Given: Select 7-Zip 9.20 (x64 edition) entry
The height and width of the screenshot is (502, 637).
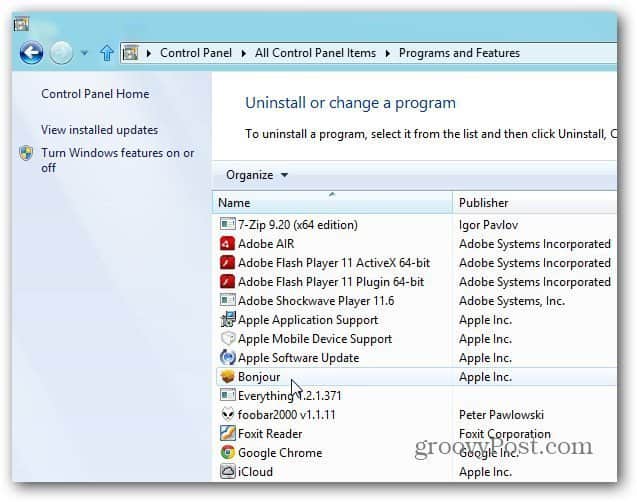Looking at the screenshot, I should [x=298, y=225].
